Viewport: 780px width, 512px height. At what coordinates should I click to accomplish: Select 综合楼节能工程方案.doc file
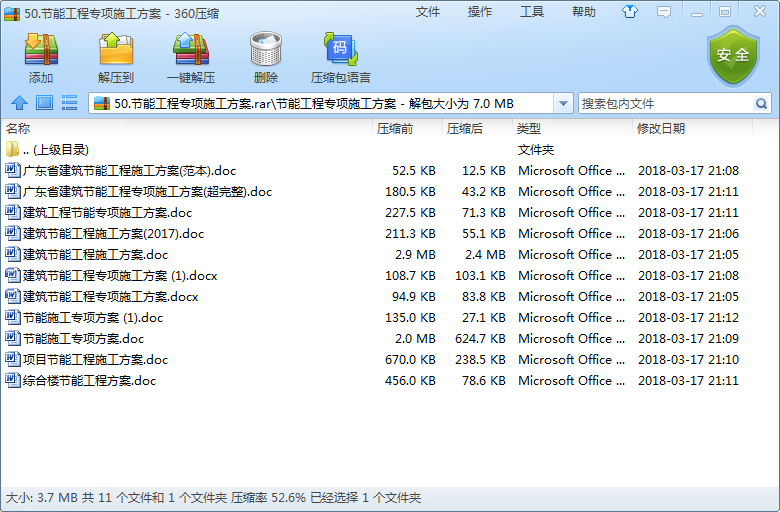[89, 381]
